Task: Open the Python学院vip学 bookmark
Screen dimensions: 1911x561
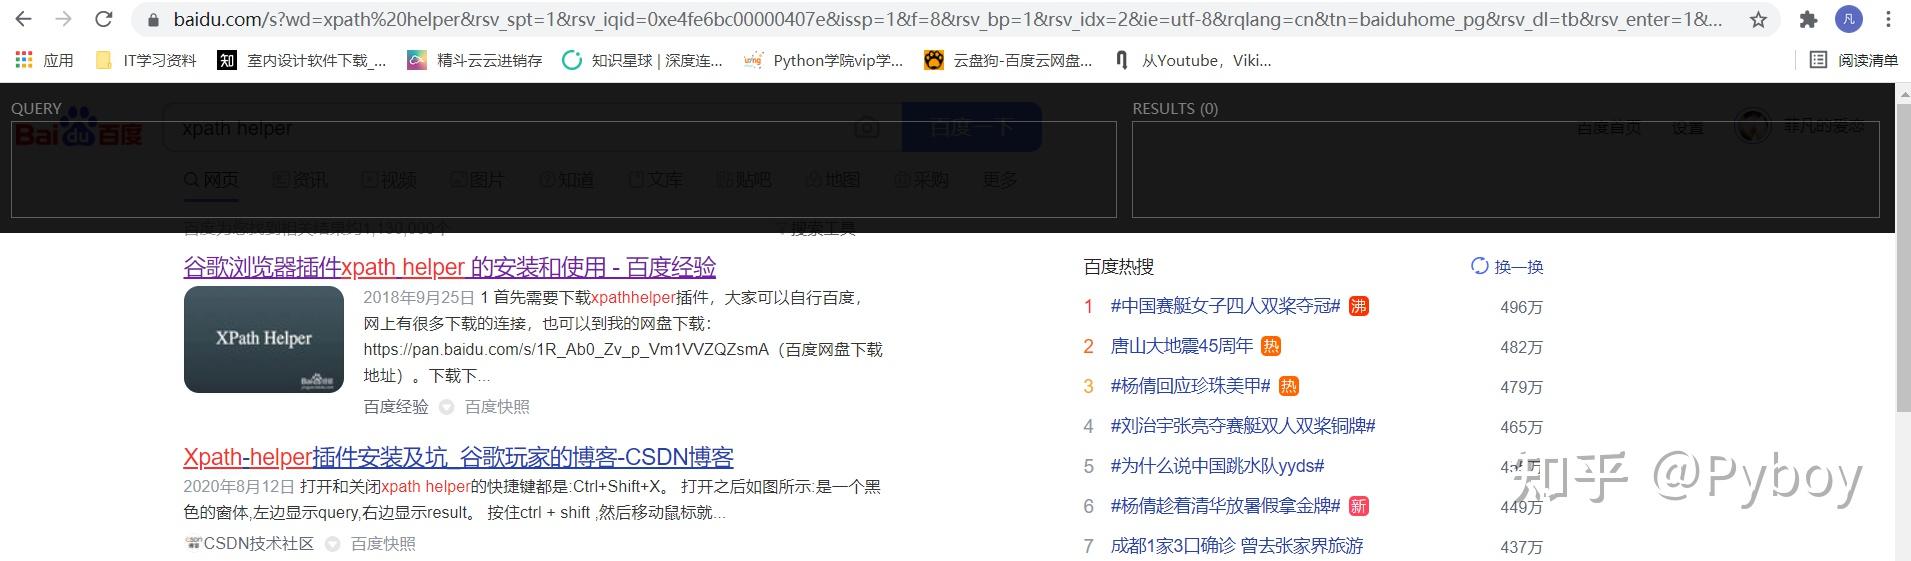Action: click(x=823, y=60)
